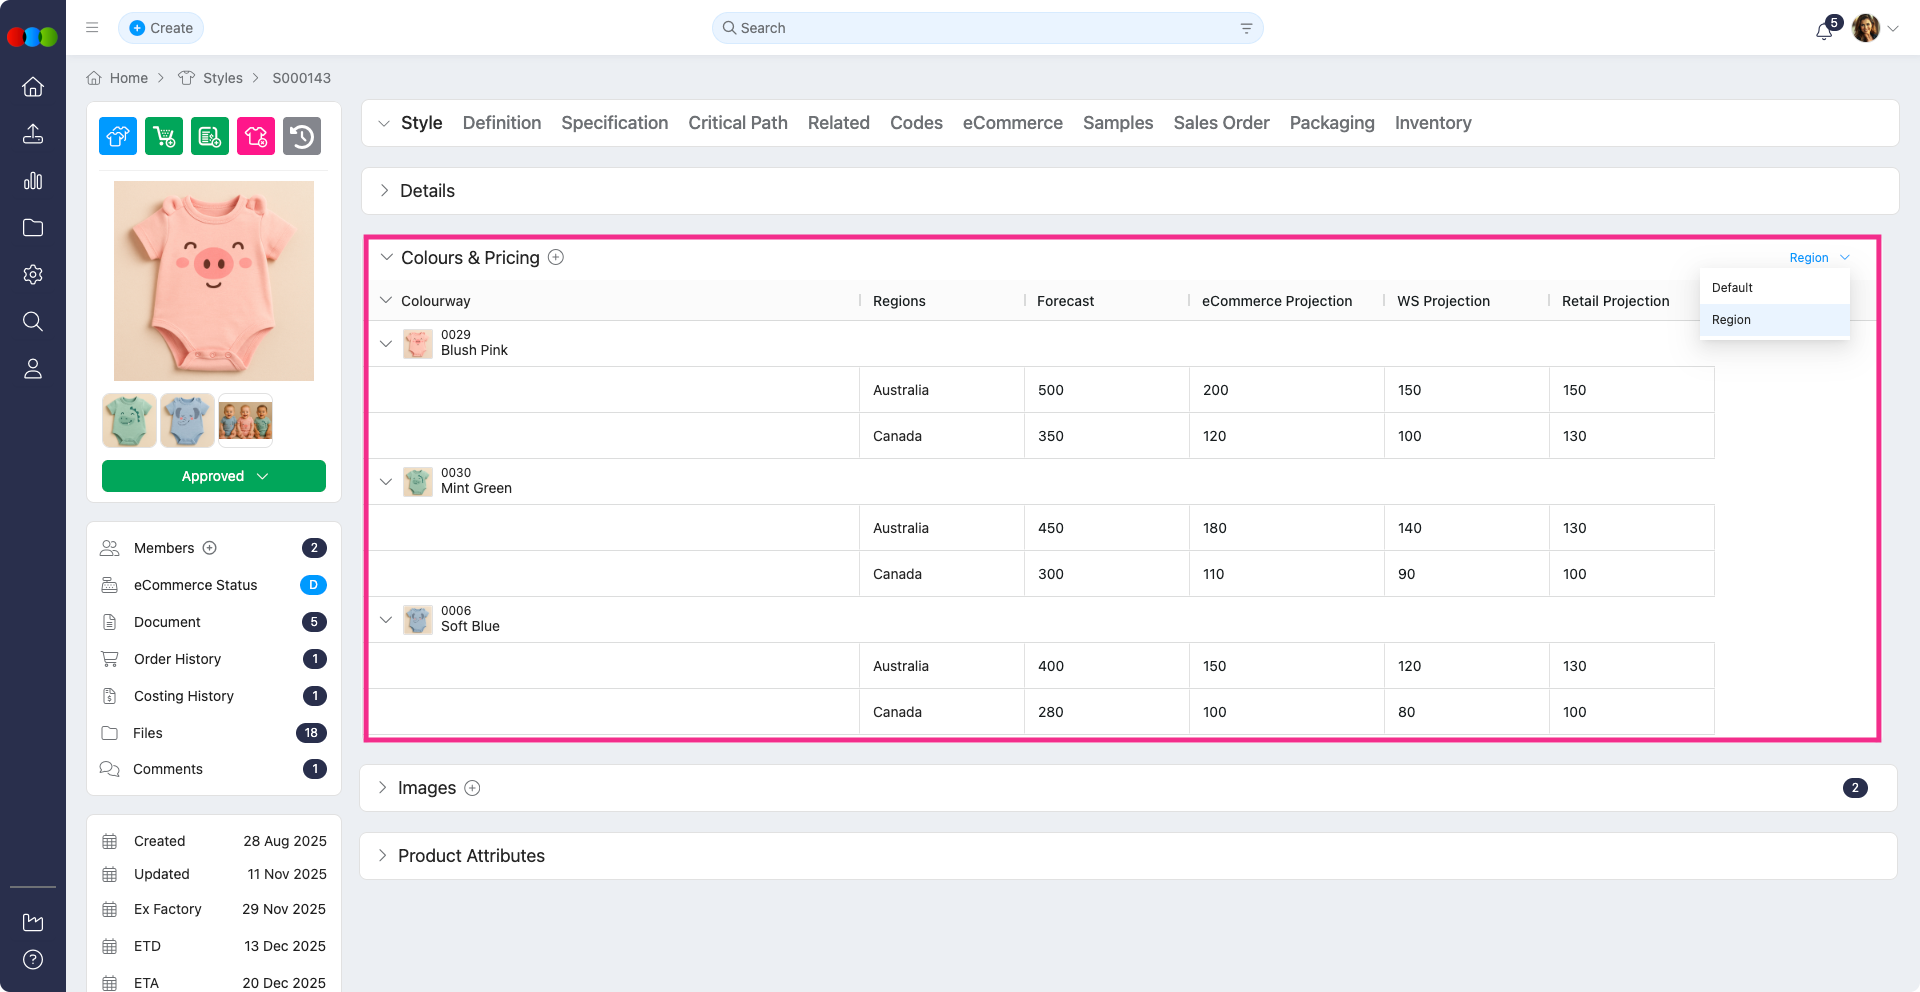The image size is (1920, 992).
Task: Select Default from the region menu
Action: pos(1732,288)
